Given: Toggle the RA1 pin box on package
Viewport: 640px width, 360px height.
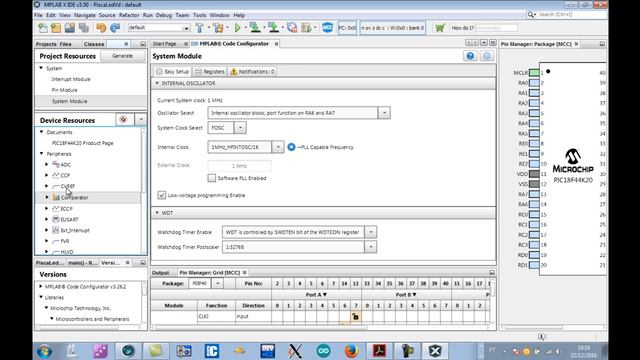Looking at the screenshot, I should (534, 93).
